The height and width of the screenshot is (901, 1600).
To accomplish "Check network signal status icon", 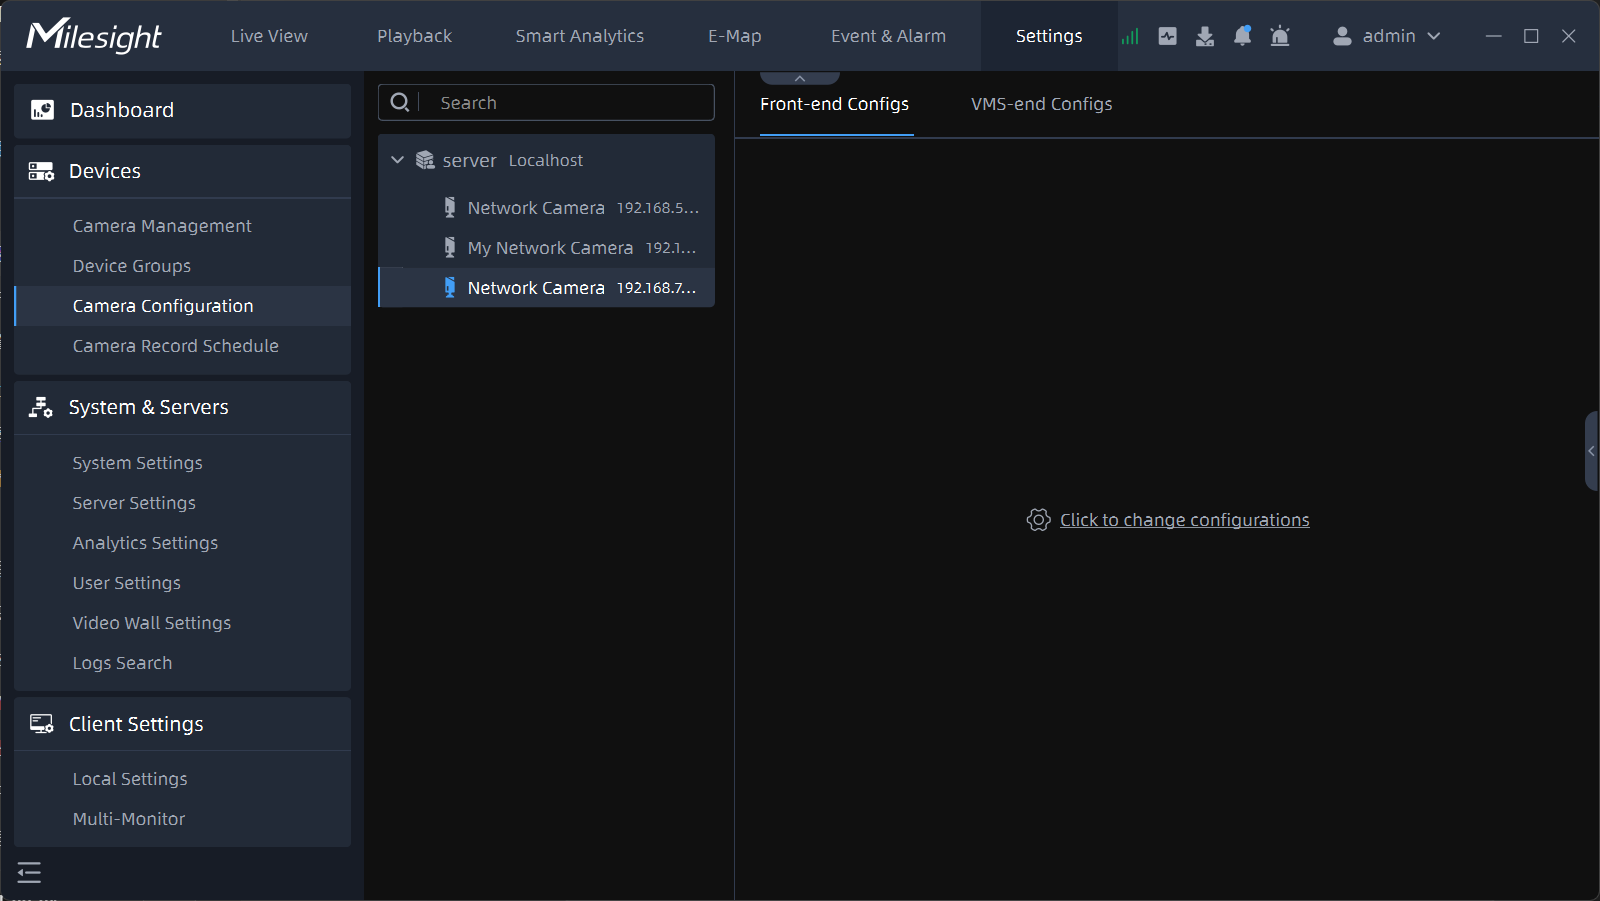I will tap(1130, 36).
